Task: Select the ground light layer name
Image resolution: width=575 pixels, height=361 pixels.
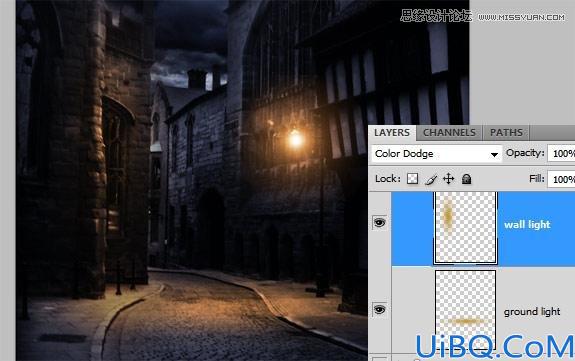Action: [x=532, y=312]
